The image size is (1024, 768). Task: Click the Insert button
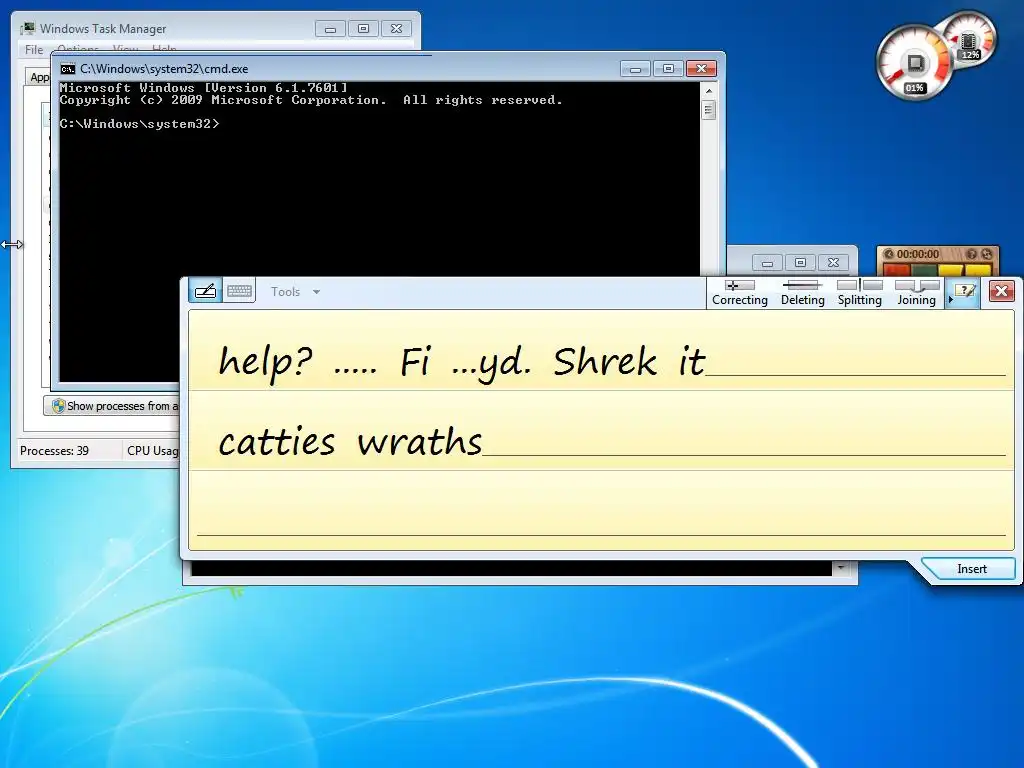pos(971,569)
